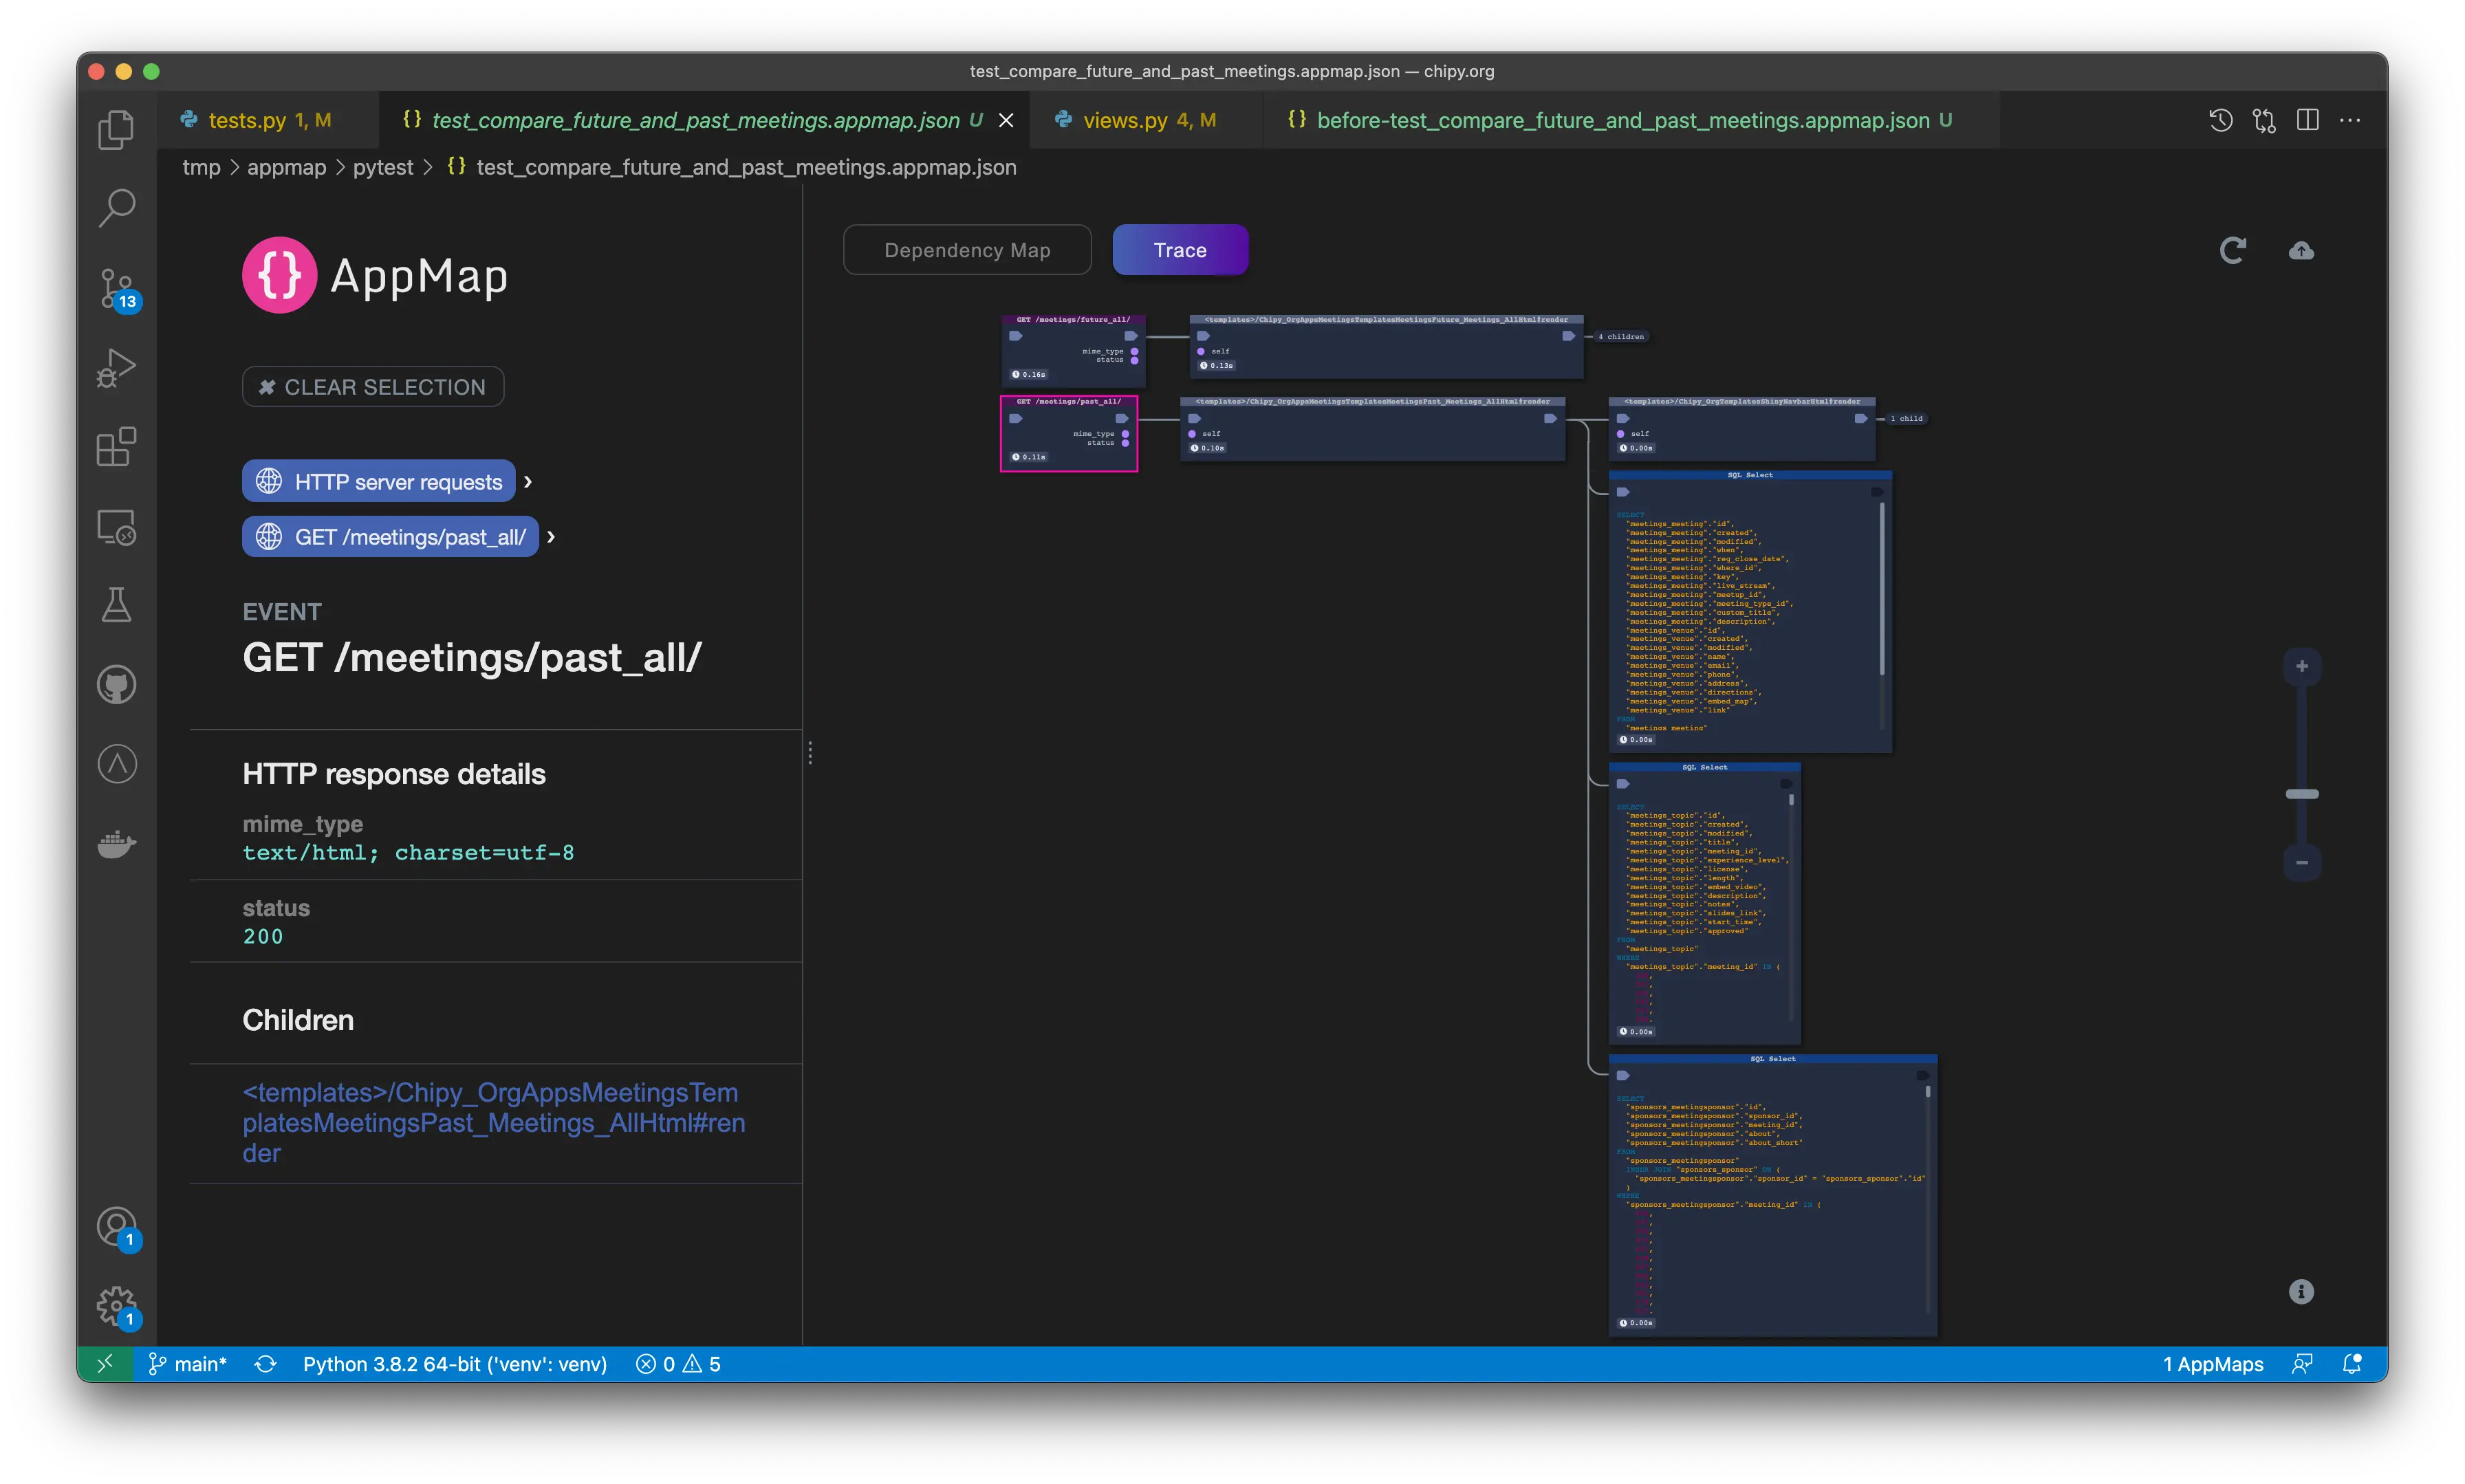This screenshot has width=2465, height=1484.
Task: Open the appmap breadcrumb folder
Action: [x=286, y=167]
